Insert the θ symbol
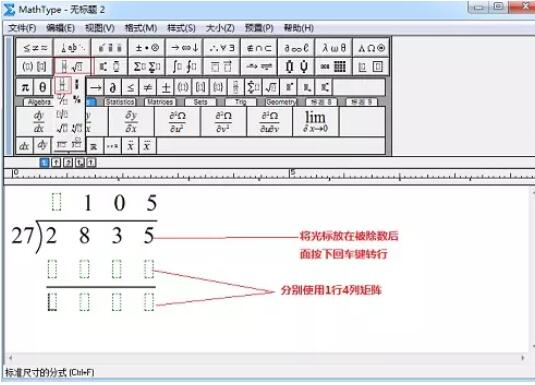Viewport: 535px width, 385px height. pyautogui.click(x=43, y=87)
